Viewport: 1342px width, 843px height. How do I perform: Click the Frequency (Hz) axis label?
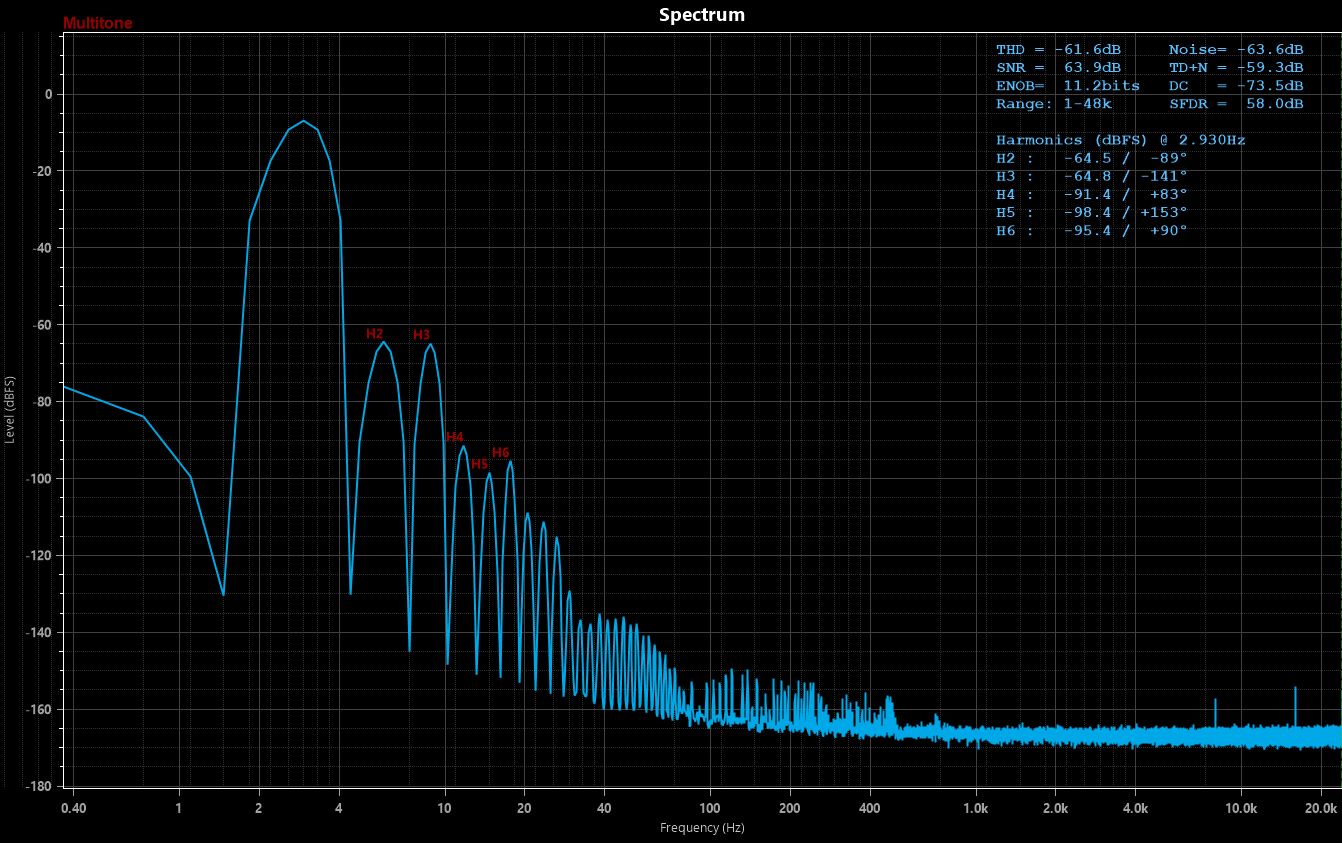pos(702,828)
